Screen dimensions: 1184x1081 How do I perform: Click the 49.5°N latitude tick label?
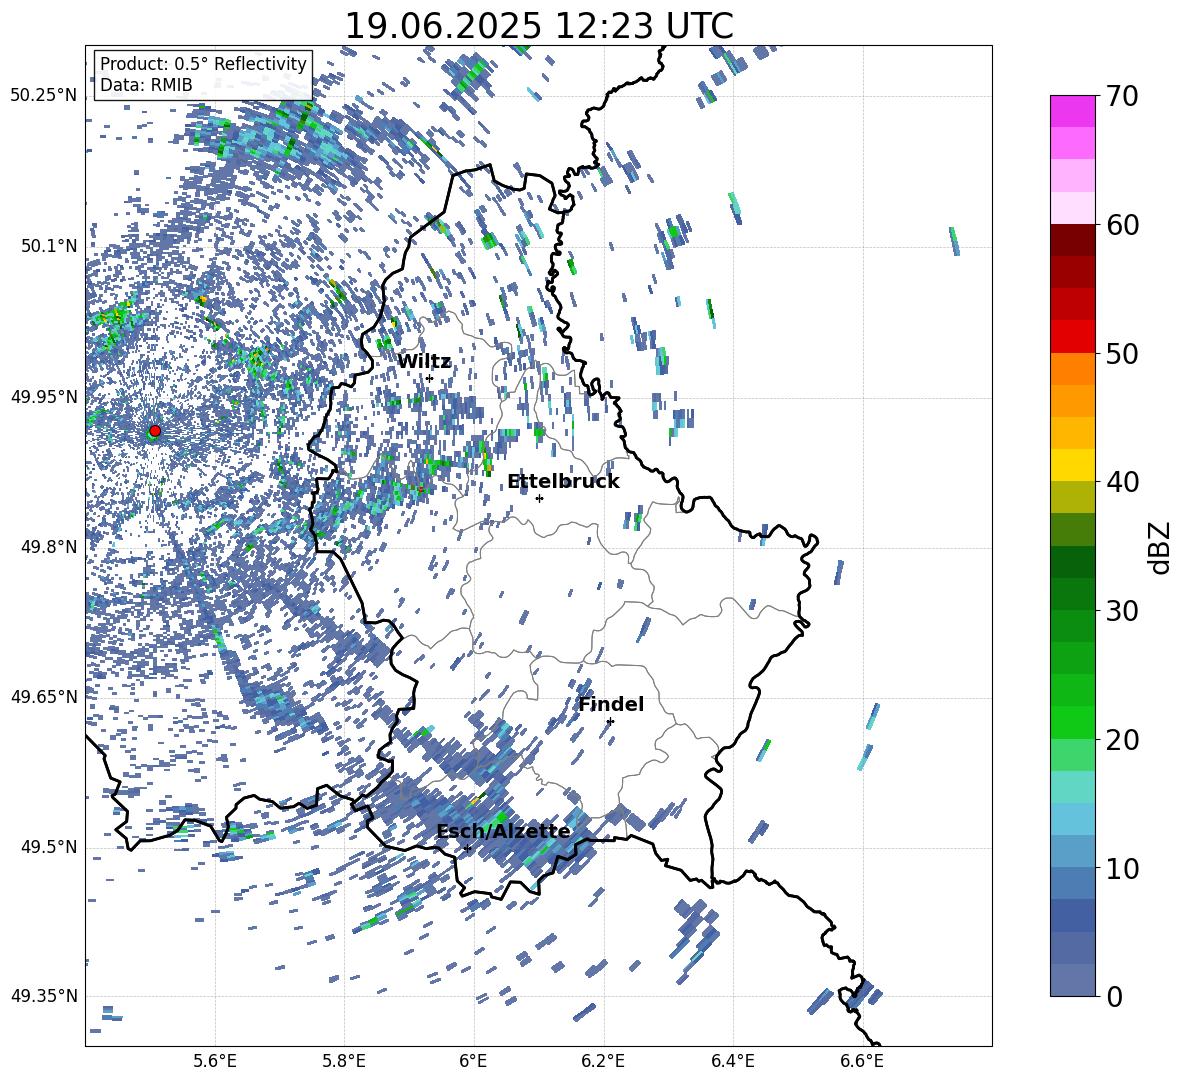[50, 847]
